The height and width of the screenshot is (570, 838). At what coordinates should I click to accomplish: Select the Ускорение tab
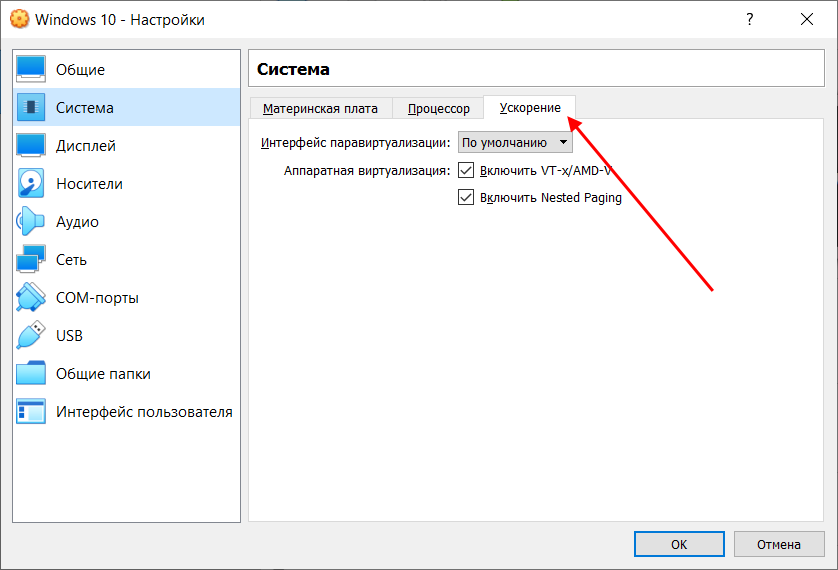point(530,108)
